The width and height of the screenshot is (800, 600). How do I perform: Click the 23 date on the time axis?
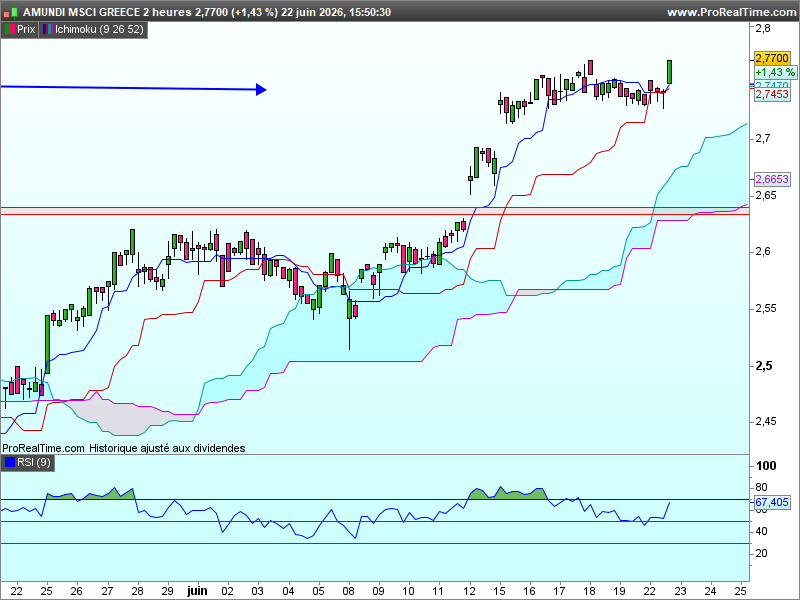click(680, 591)
